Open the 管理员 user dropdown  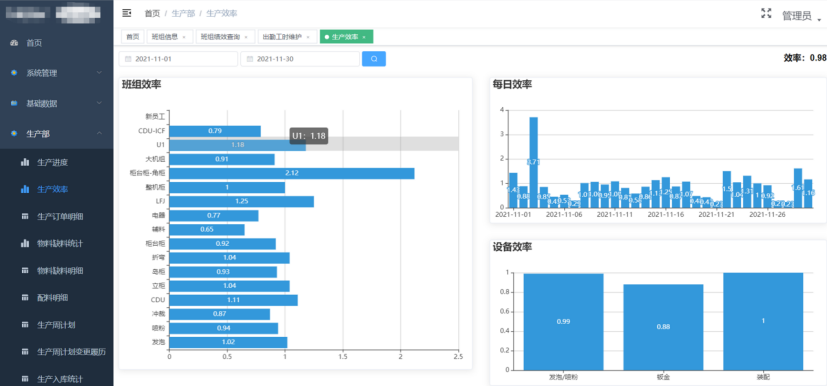801,16
